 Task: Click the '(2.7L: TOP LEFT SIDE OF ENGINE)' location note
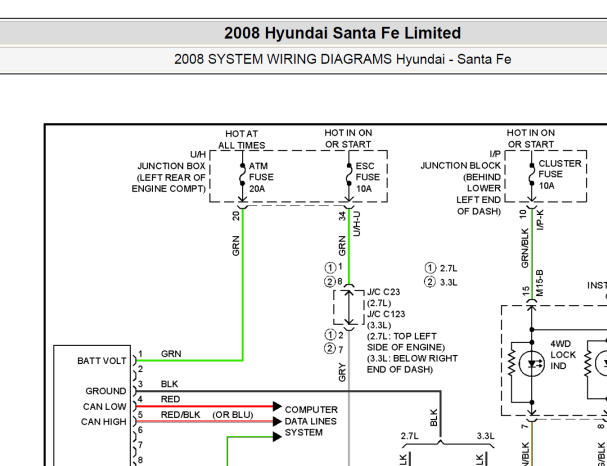click(405, 342)
